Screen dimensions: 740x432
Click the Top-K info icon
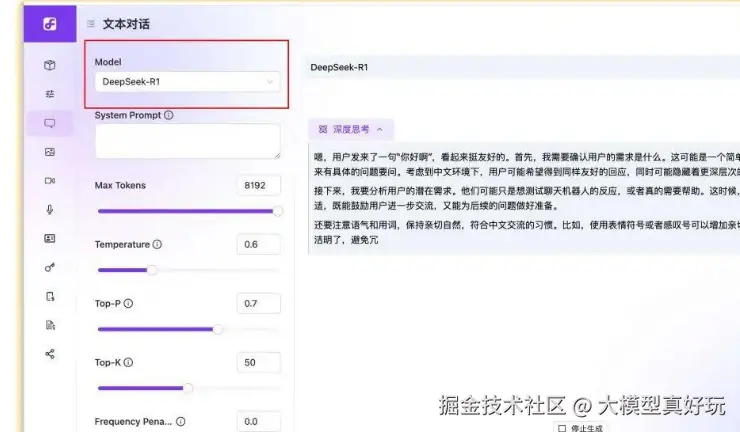coord(128,362)
